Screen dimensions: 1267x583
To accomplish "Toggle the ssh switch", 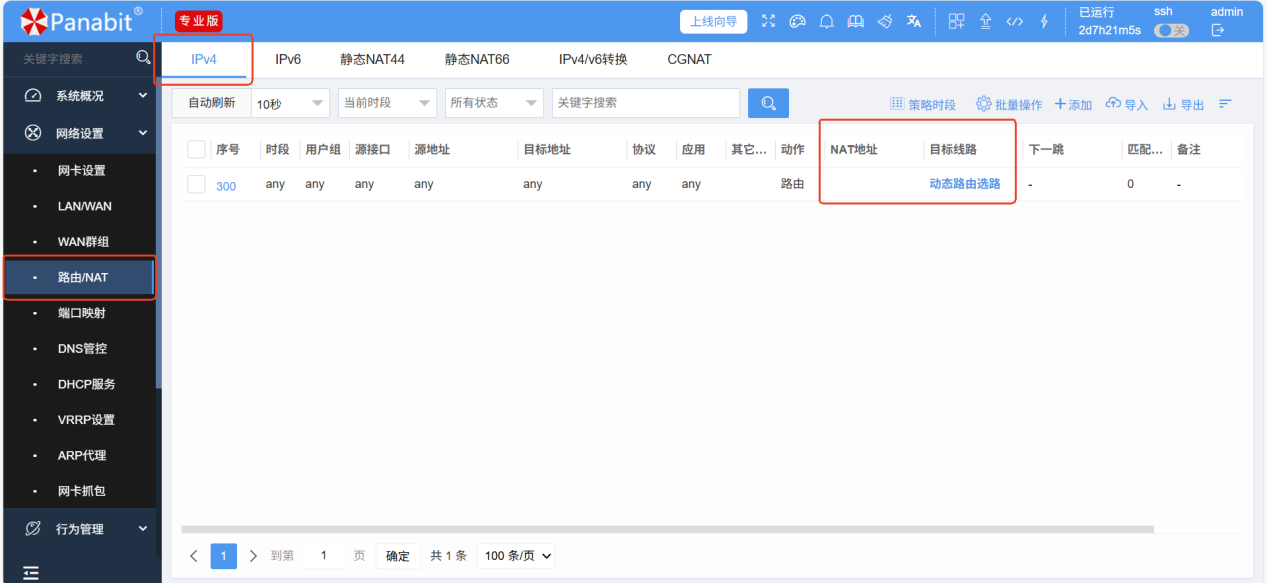I will click(1170, 31).
